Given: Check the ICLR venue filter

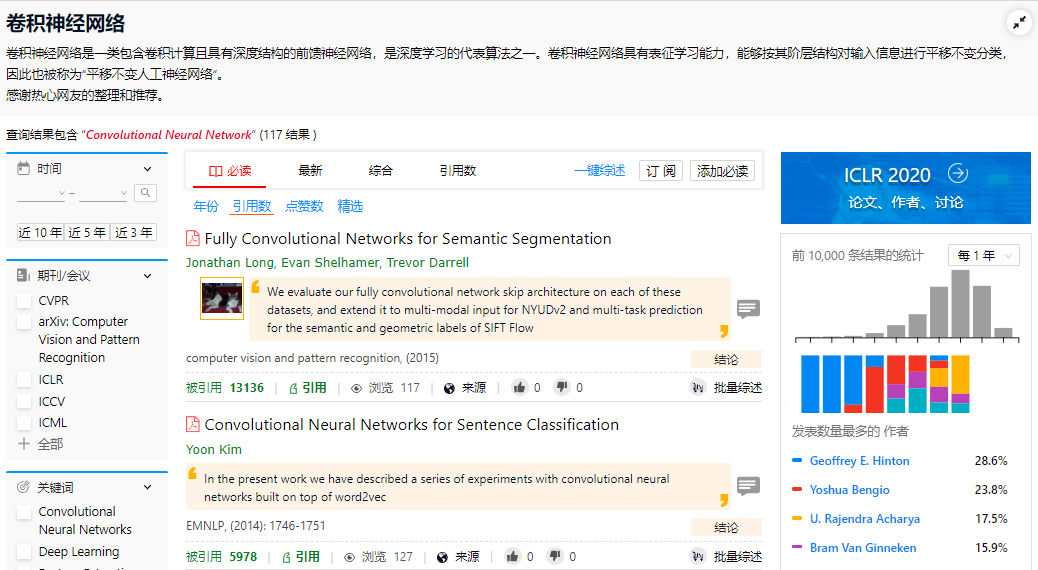Looking at the screenshot, I should (24, 379).
